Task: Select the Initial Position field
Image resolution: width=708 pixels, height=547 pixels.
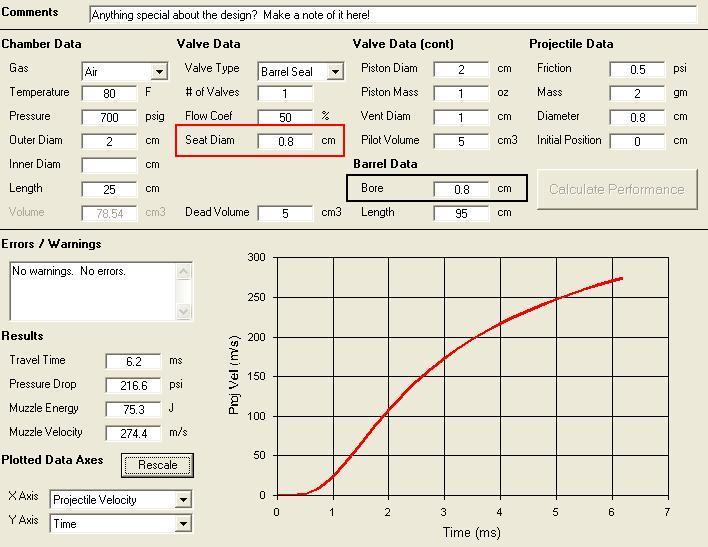Action: 637,141
